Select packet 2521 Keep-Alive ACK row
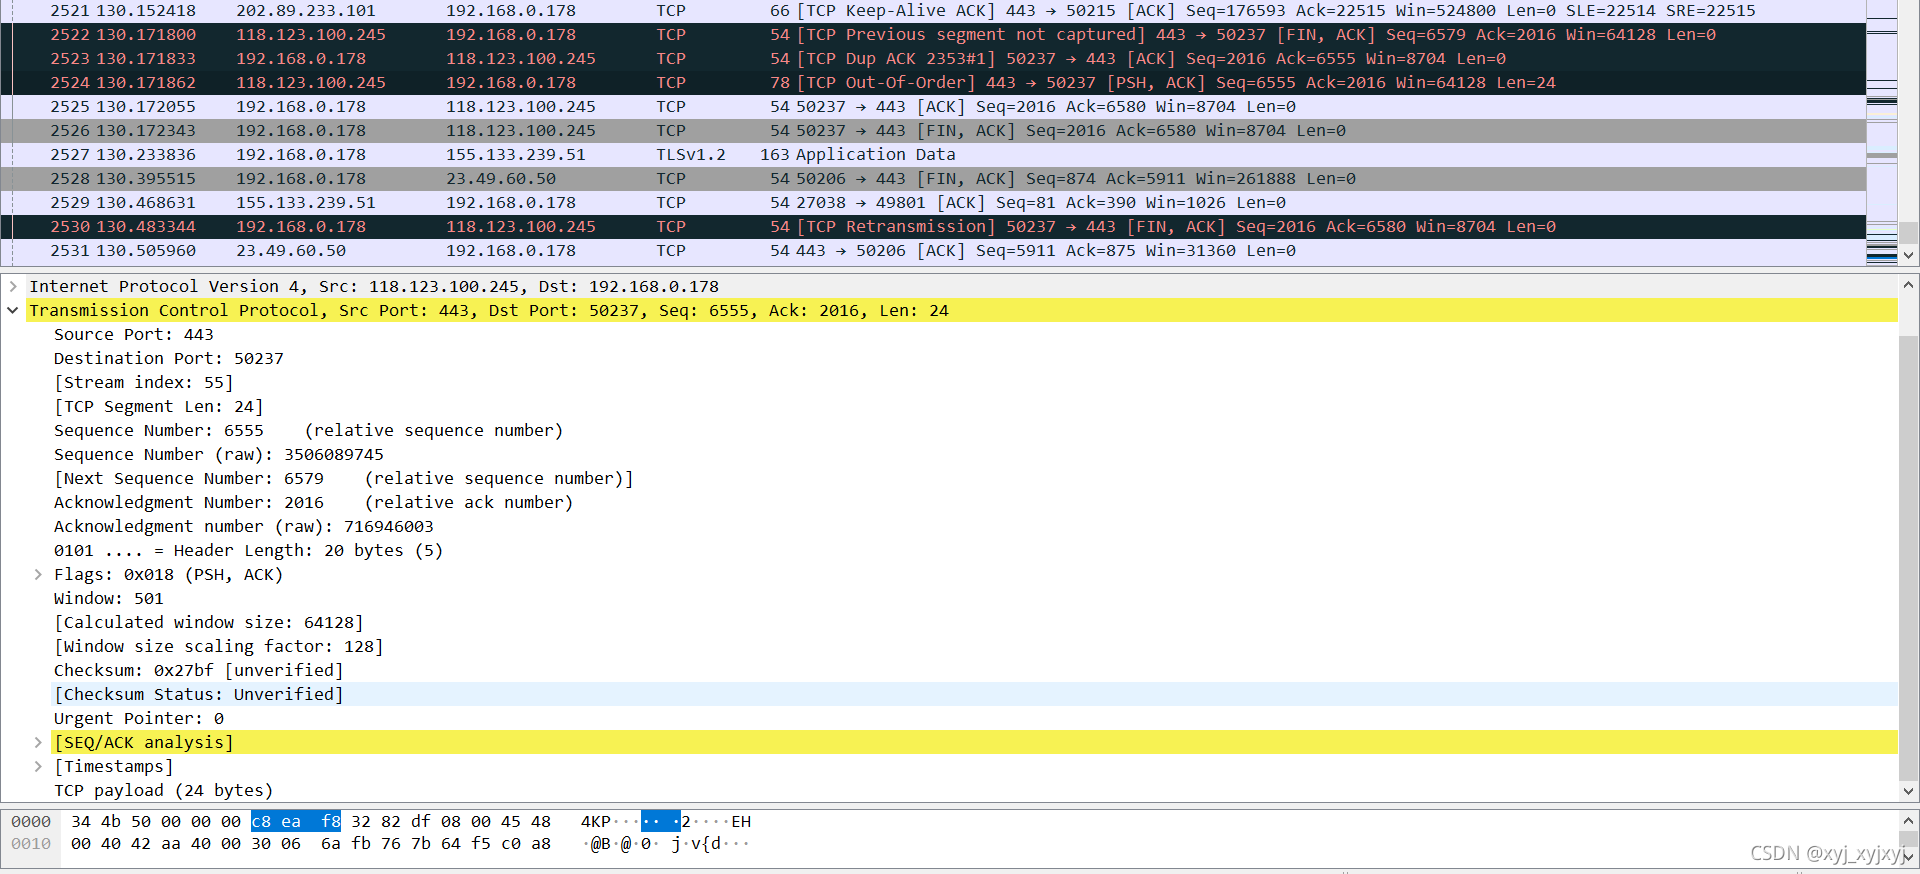Image resolution: width=1920 pixels, height=874 pixels. [x=933, y=10]
